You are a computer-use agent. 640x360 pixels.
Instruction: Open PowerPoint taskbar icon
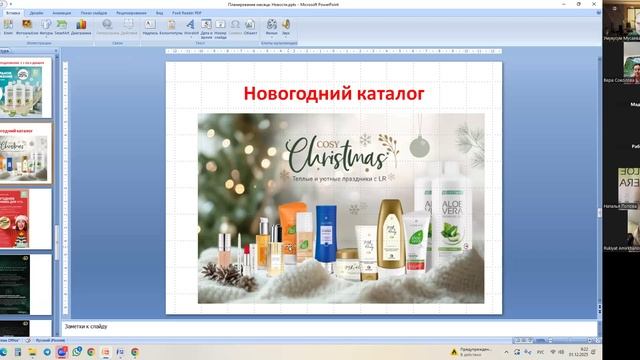106,352
